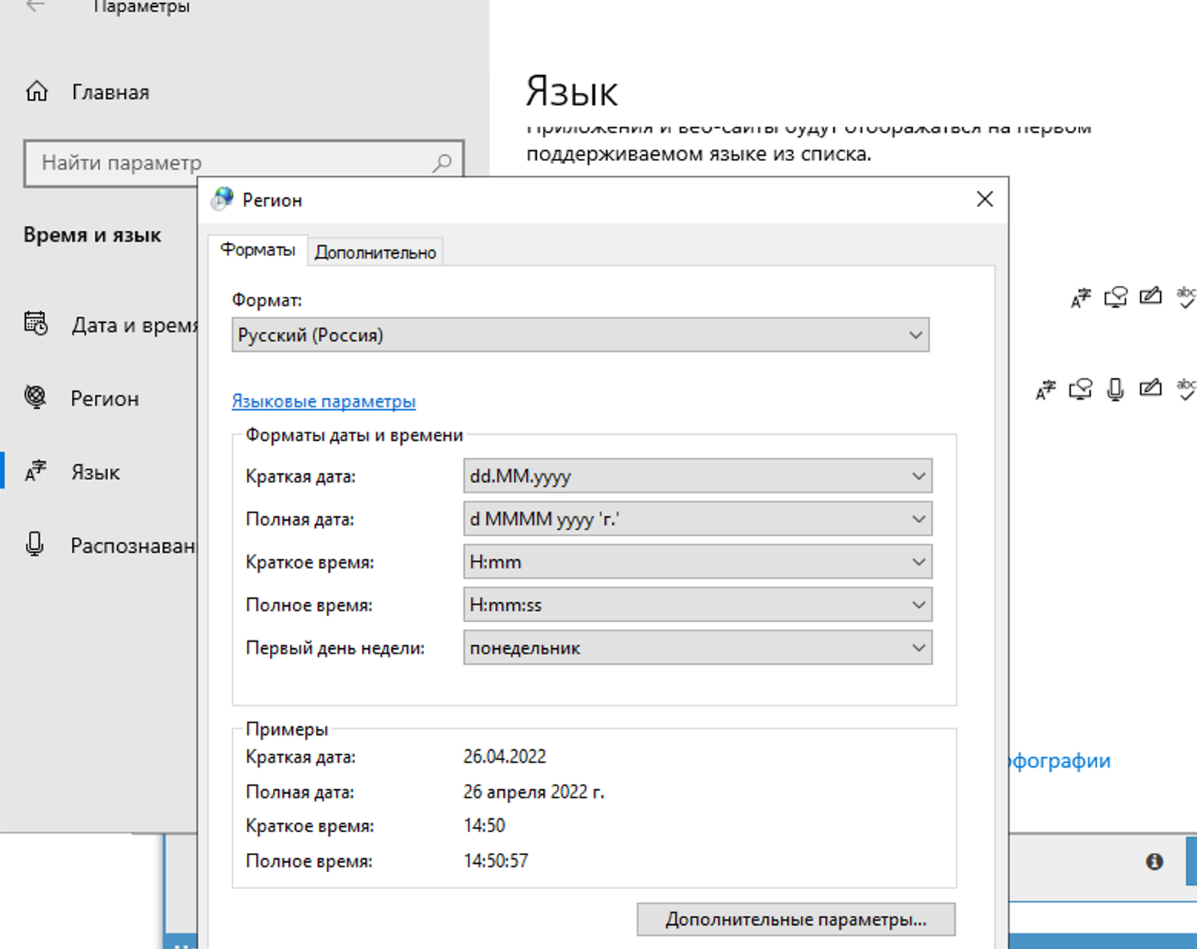Expand the Формат dropdown showing Русский (Россия)
The height and width of the screenshot is (949, 1197).
point(580,335)
